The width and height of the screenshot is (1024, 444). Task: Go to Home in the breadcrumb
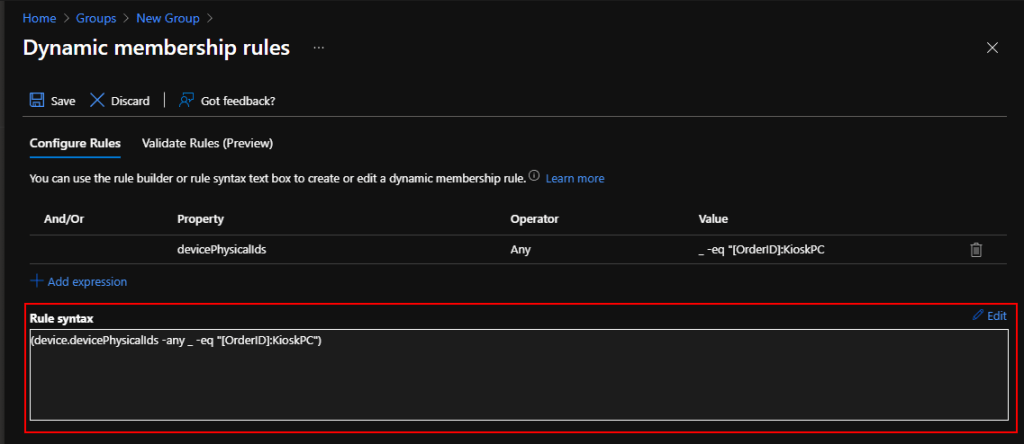tap(39, 17)
